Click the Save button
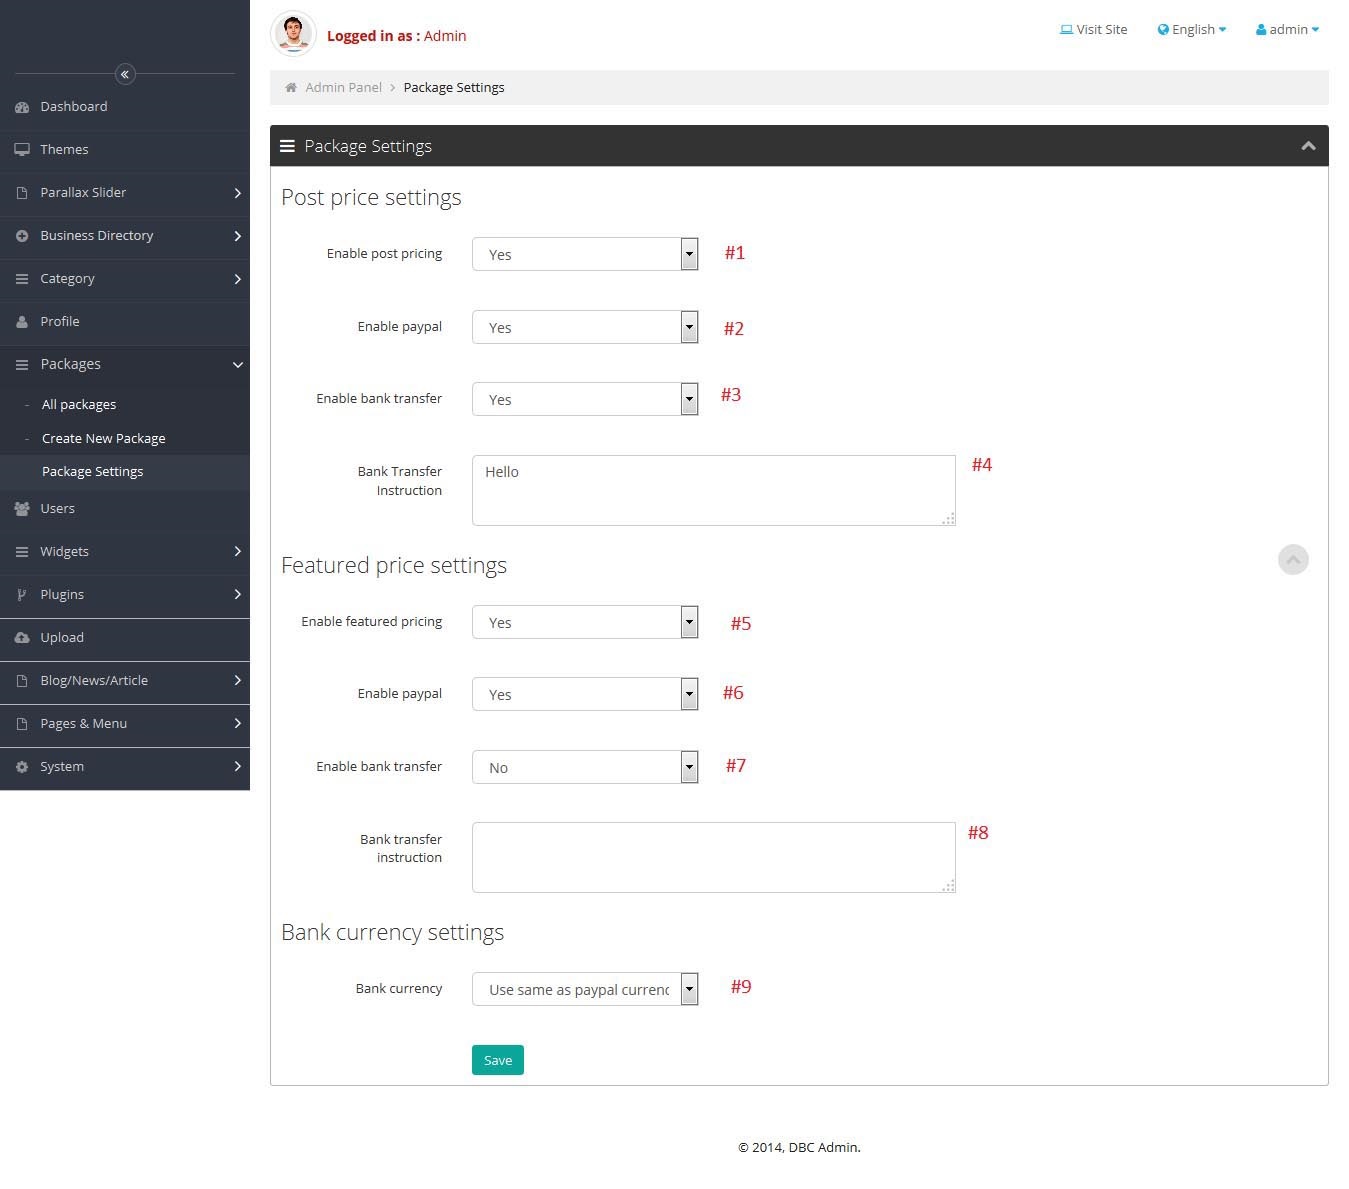 point(498,1060)
